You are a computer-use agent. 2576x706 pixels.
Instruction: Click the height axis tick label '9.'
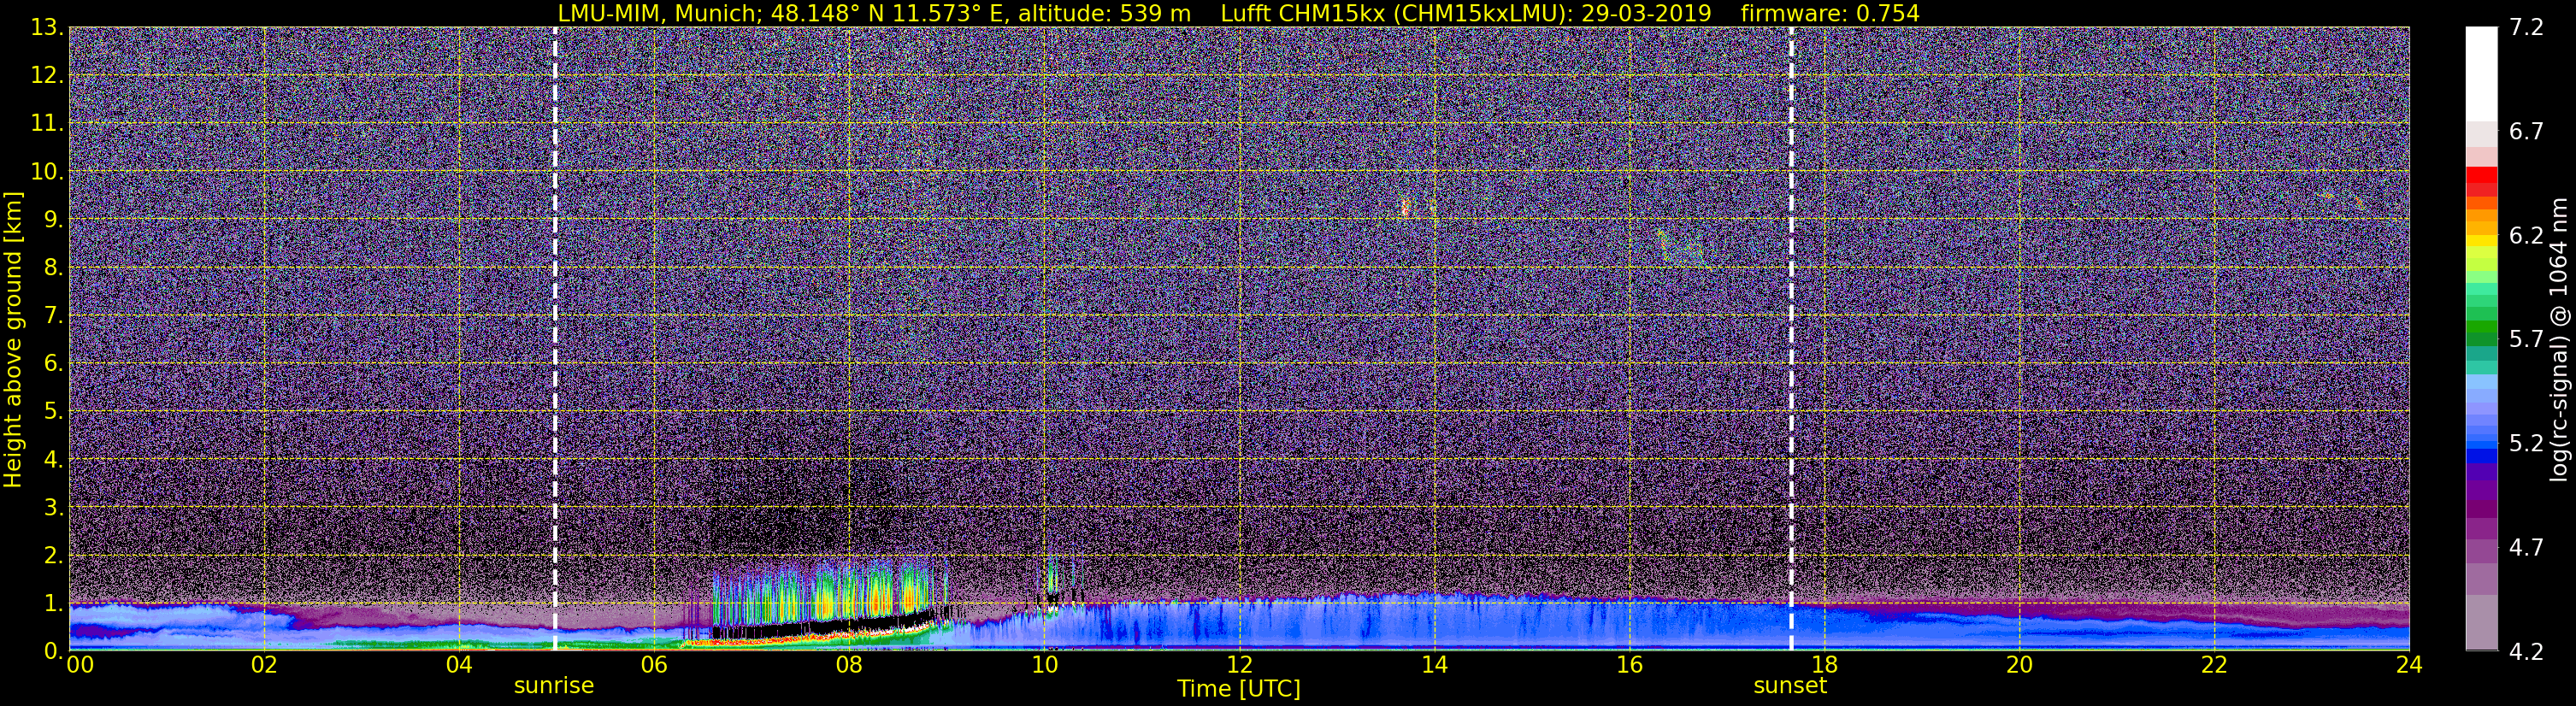click(53, 220)
